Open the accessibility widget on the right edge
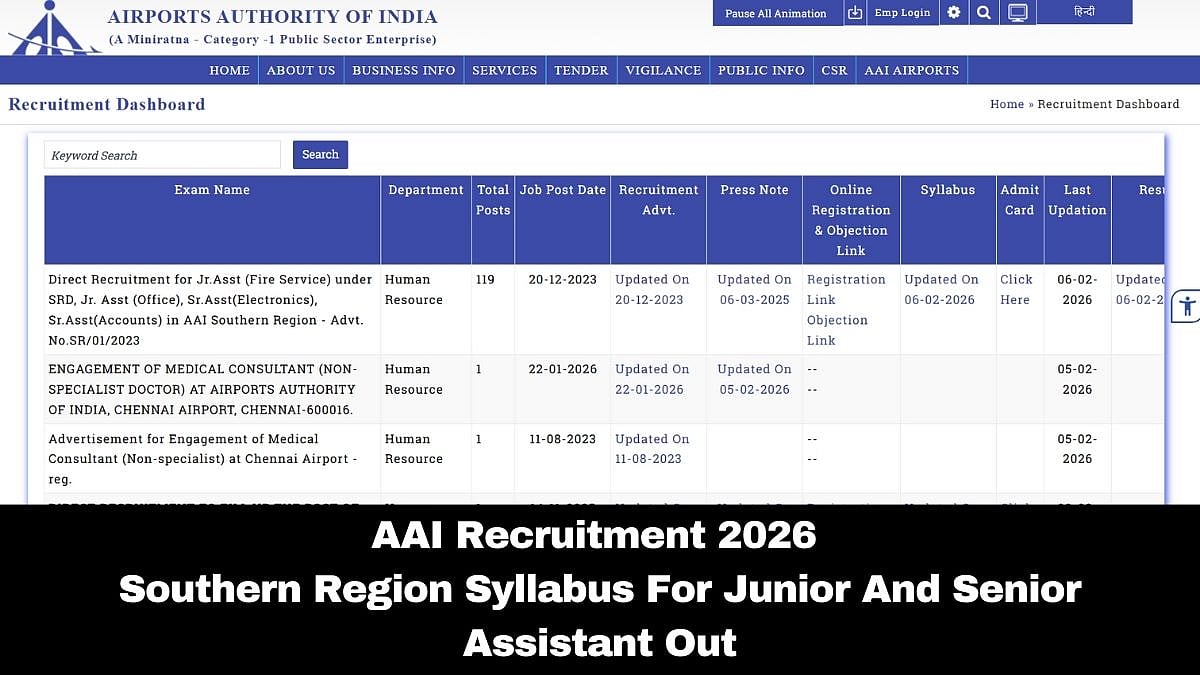Image resolution: width=1200 pixels, height=675 pixels. tap(1187, 307)
